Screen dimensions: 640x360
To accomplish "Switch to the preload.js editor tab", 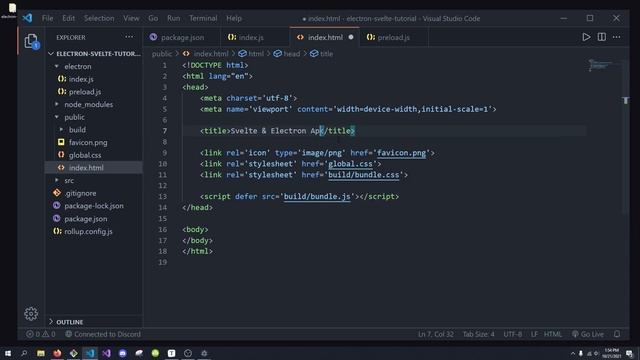I will pos(393,37).
